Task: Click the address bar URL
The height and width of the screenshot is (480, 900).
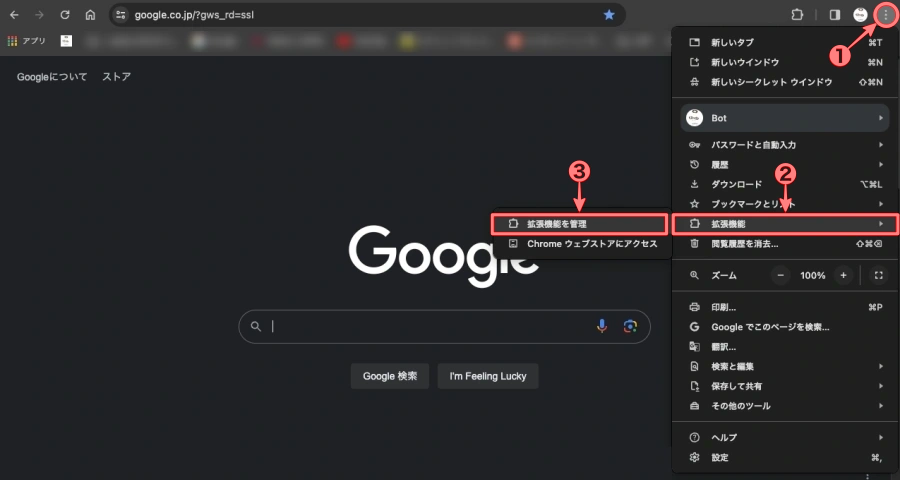Action: pos(194,15)
